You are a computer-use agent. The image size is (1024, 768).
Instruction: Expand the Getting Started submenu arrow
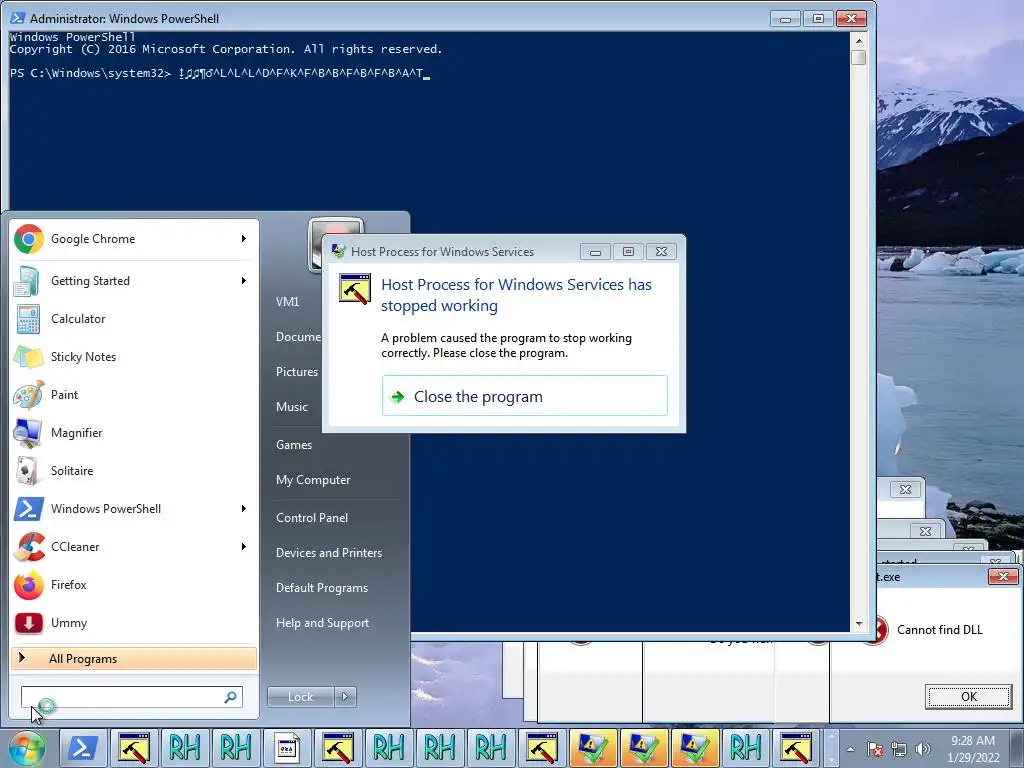point(244,281)
